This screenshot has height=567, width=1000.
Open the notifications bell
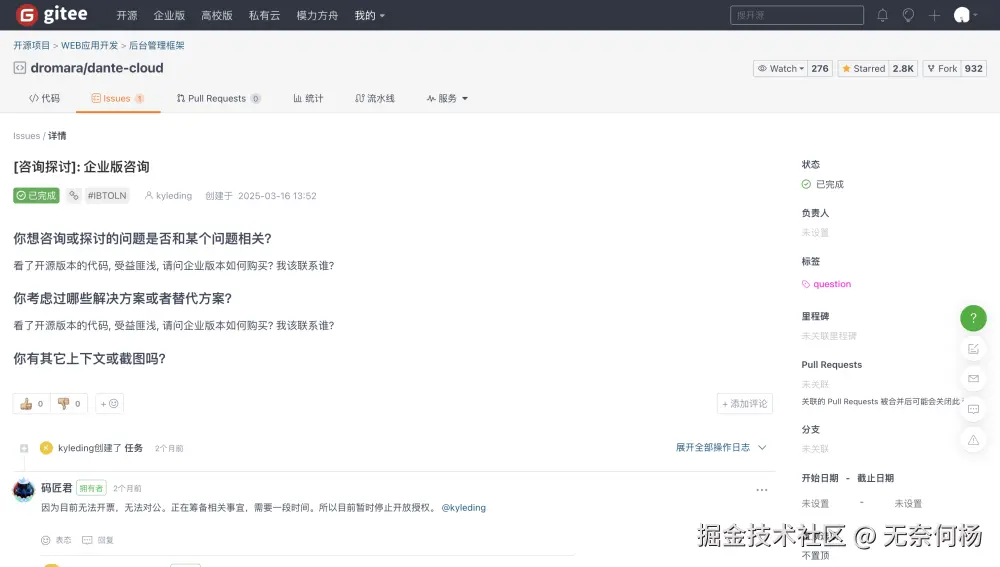pyautogui.click(x=882, y=15)
